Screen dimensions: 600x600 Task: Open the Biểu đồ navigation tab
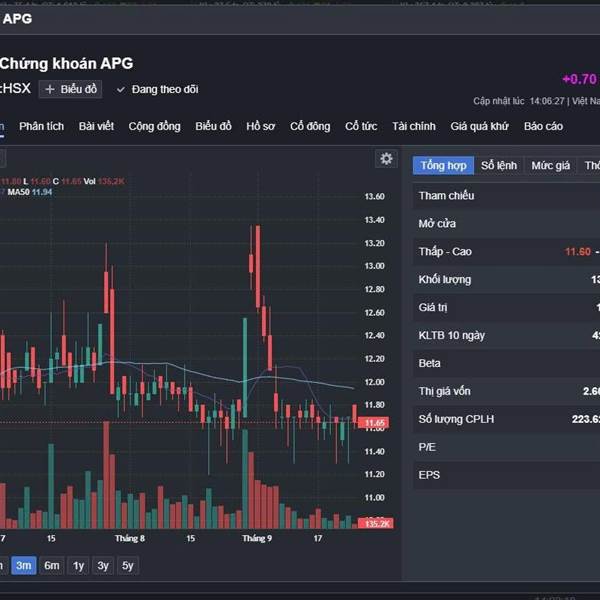tap(213, 126)
